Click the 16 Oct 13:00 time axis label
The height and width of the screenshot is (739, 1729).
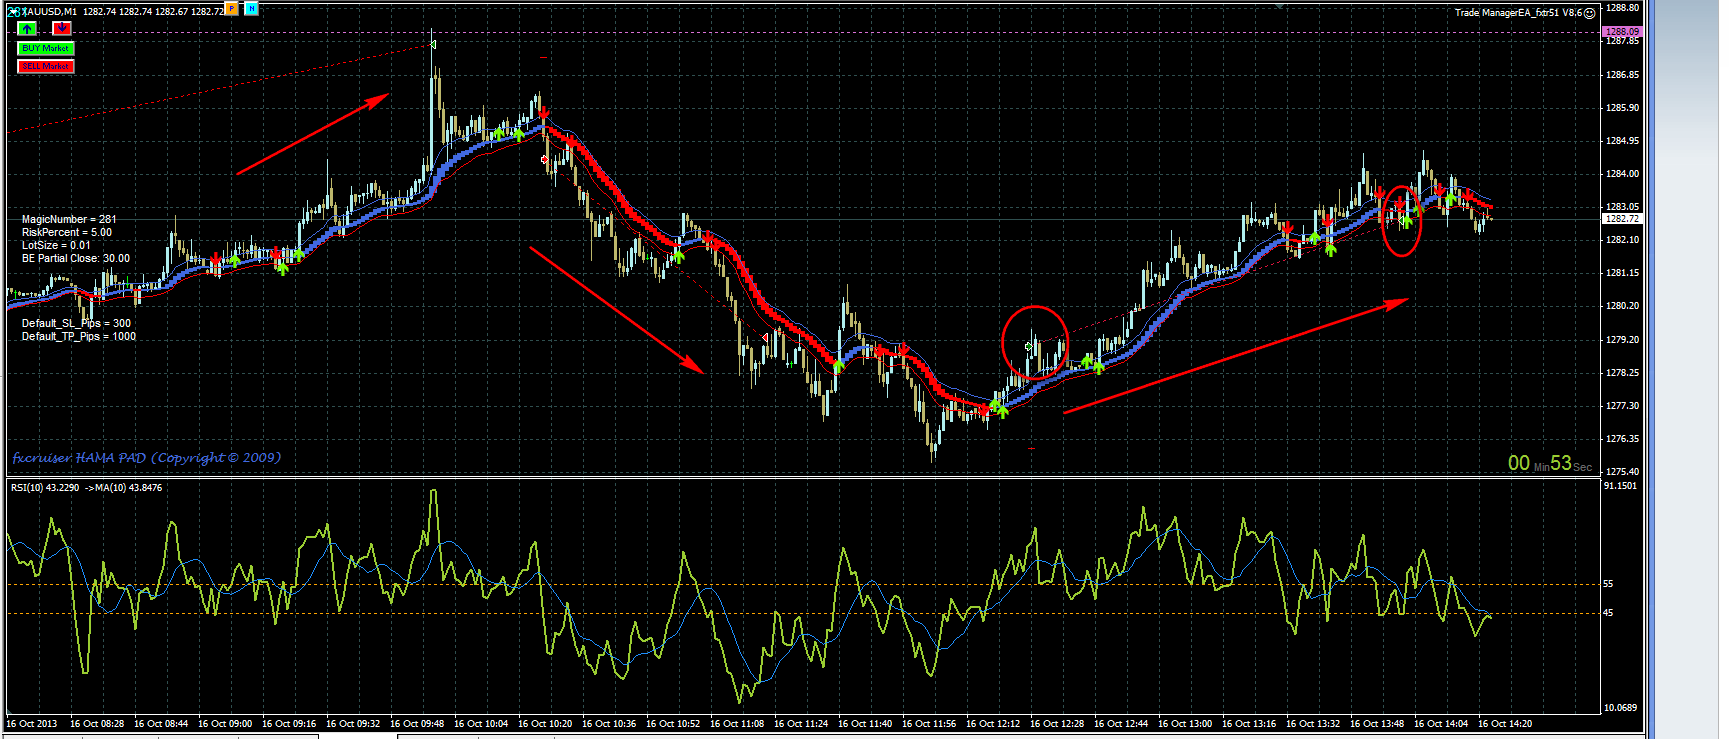[x=1185, y=723]
